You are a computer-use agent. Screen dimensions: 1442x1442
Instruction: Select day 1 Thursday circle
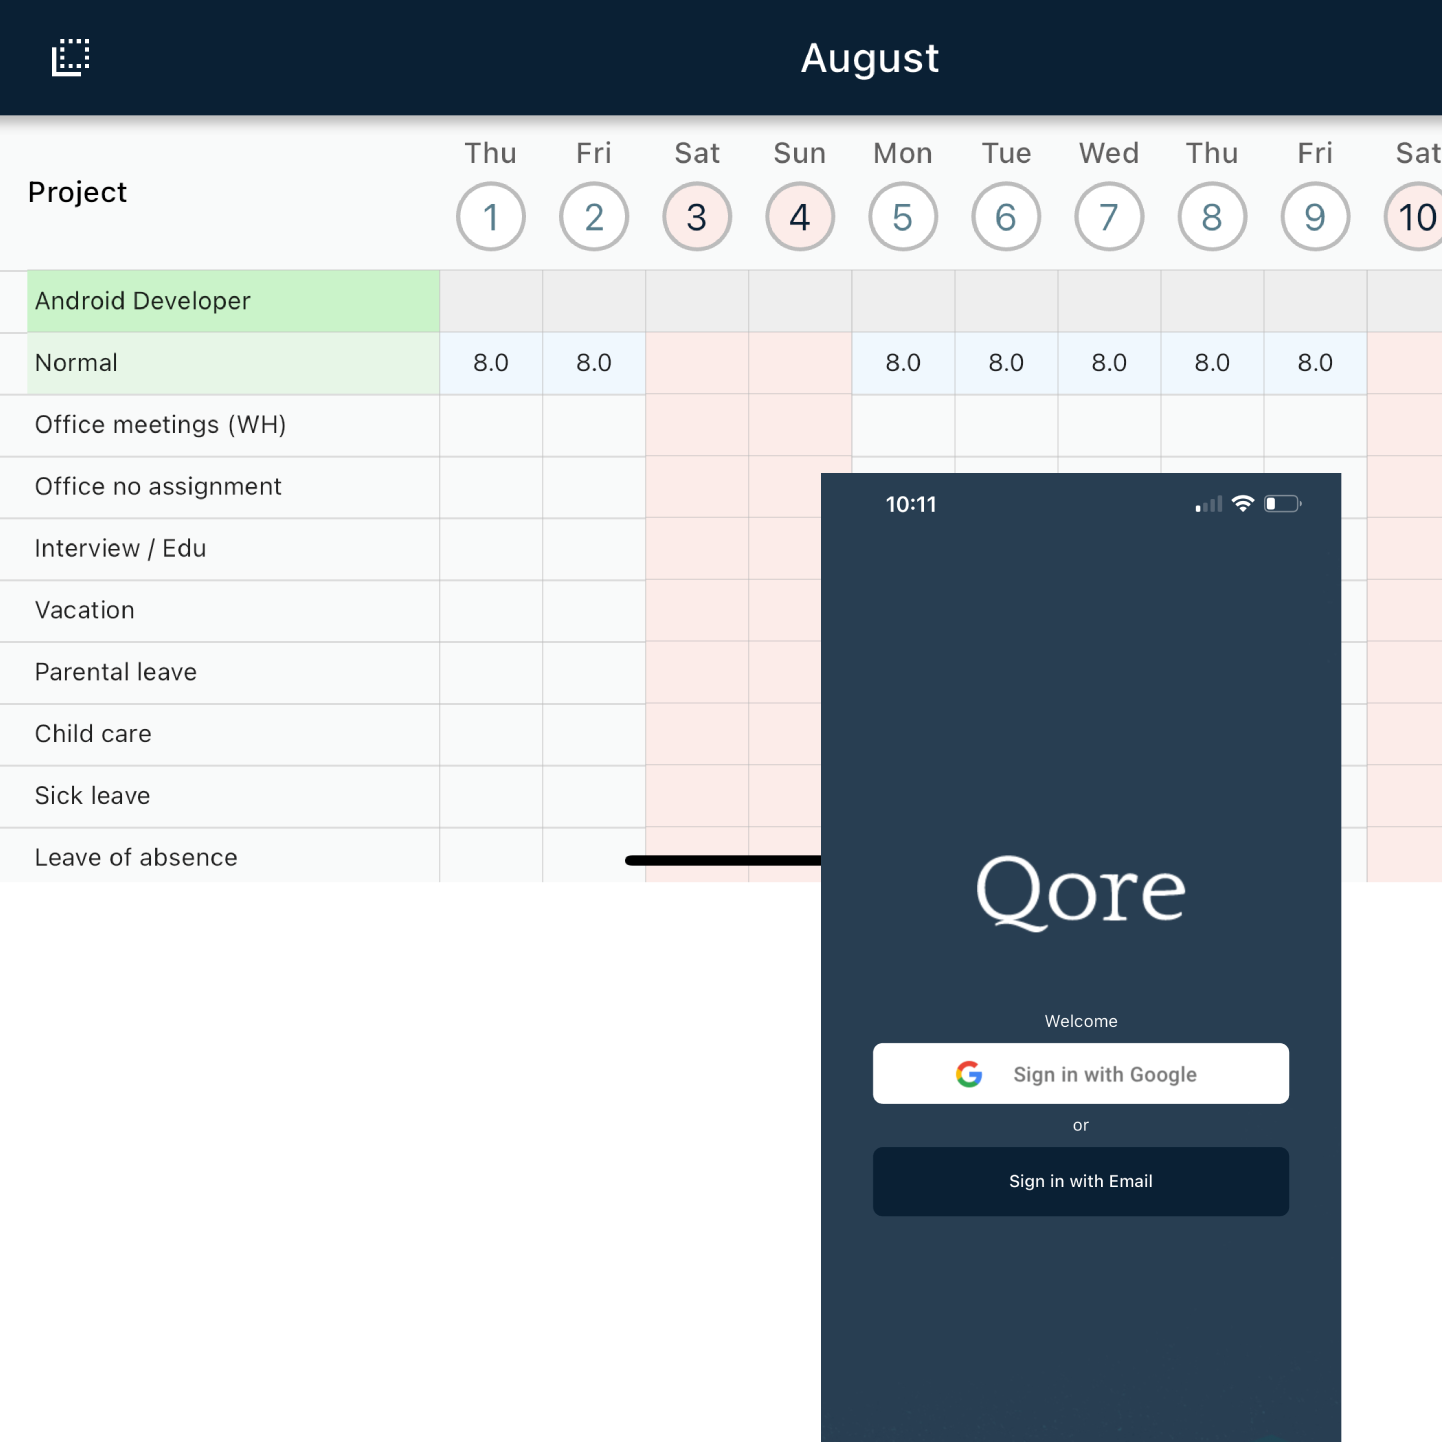[x=491, y=217]
